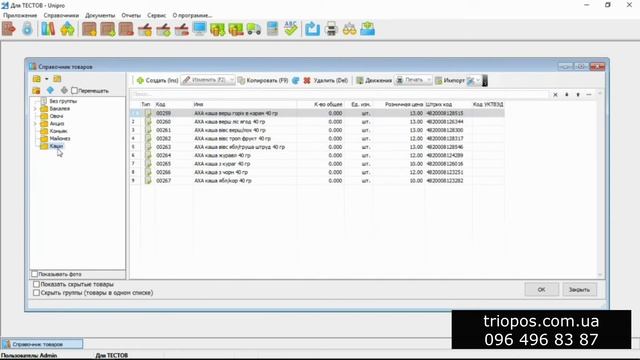The image size is (640, 360).
Task: Enable the Переместить checkbox
Action: (74, 90)
